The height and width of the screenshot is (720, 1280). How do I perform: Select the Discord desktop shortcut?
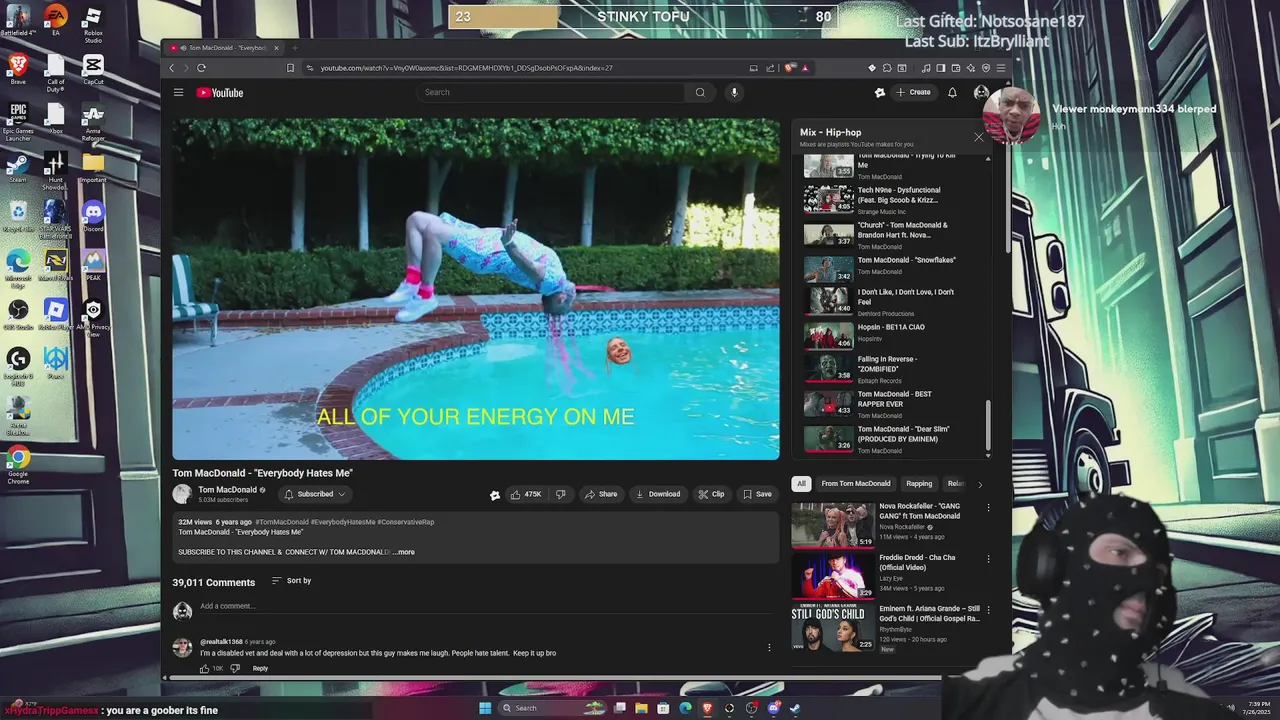(93, 216)
